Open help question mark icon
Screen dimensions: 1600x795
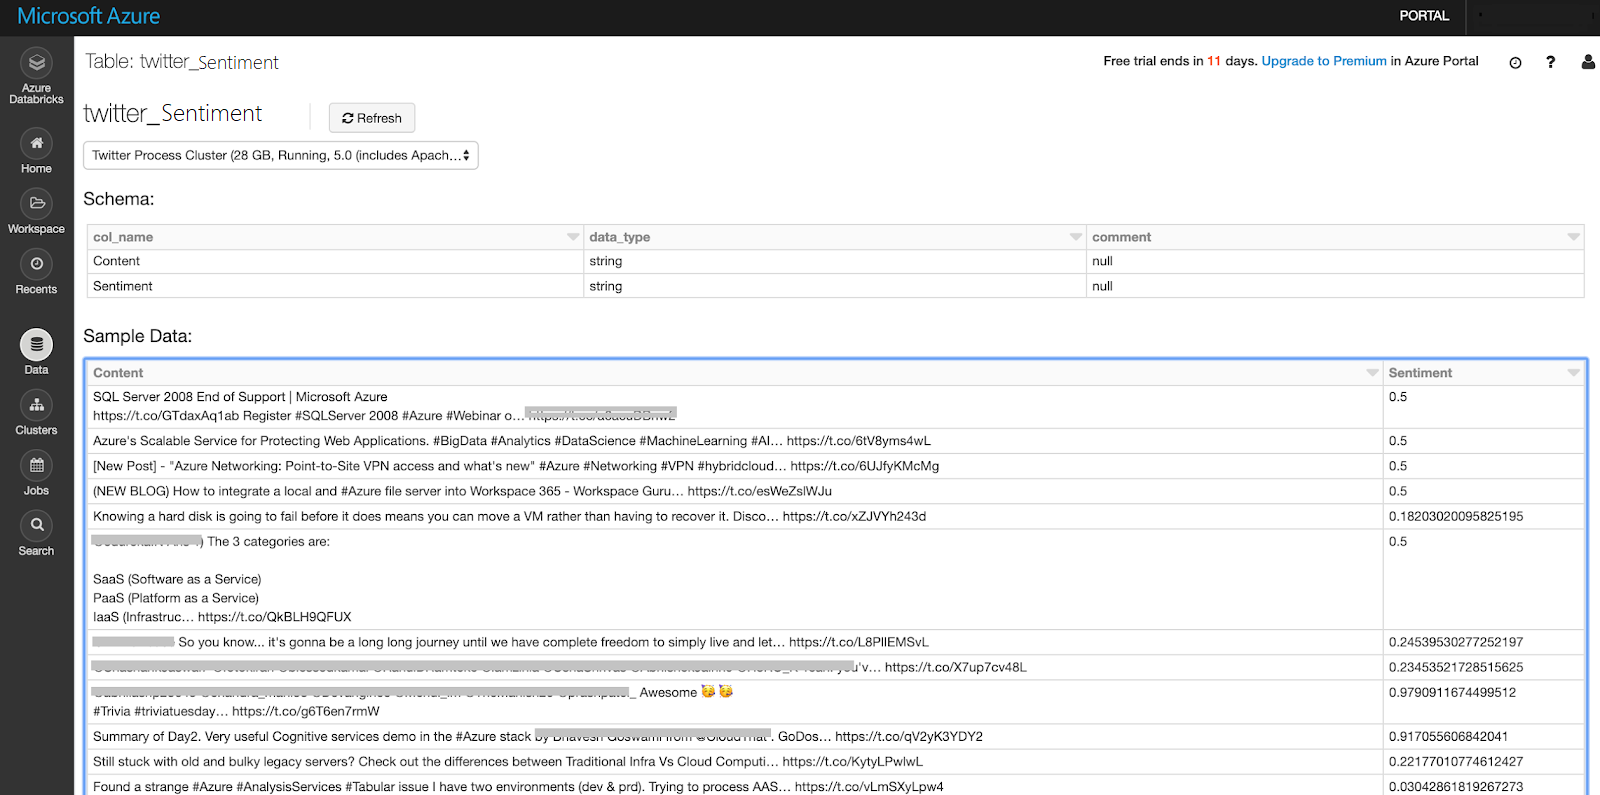(x=1551, y=62)
